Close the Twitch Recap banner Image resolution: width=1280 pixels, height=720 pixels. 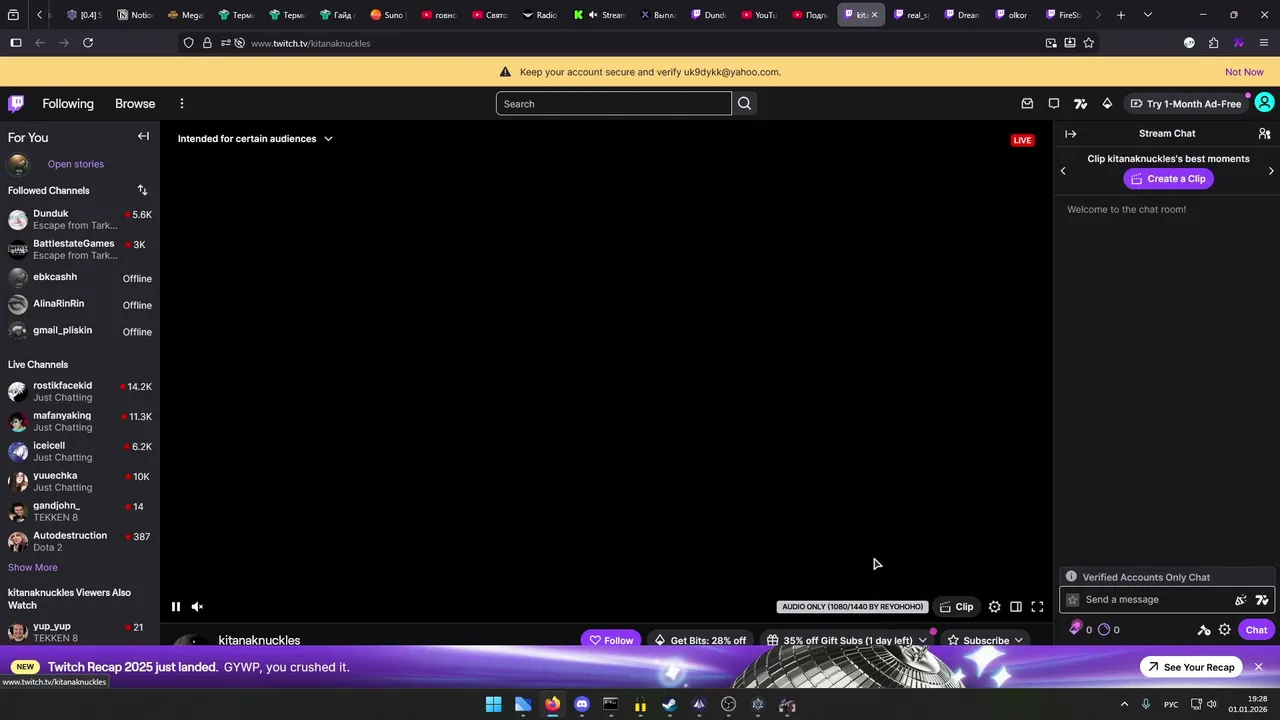pyautogui.click(x=1258, y=667)
